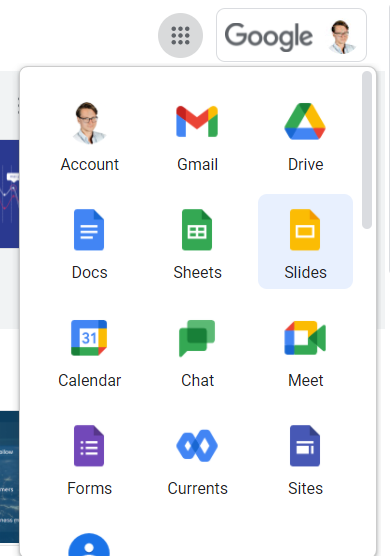
Task: Launch the Currents app icon
Action: tap(197, 446)
